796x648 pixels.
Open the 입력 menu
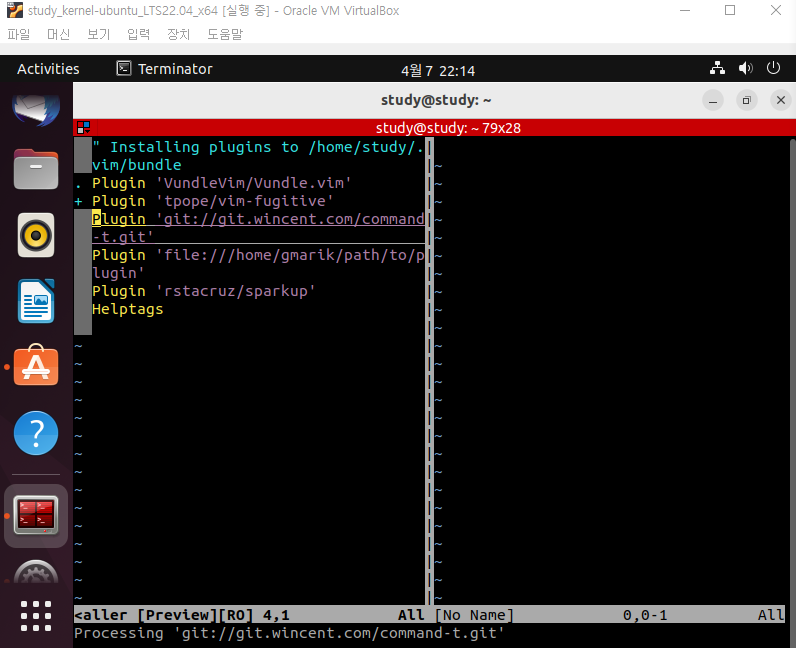pos(139,34)
